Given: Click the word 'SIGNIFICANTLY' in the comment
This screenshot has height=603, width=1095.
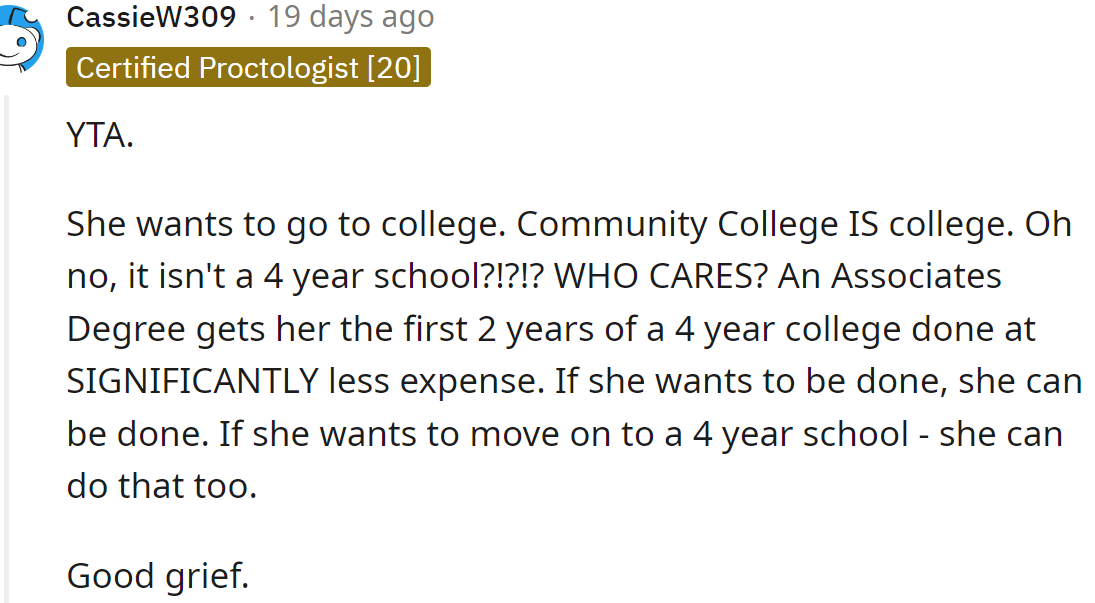Looking at the screenshot, I should pyautogui.click(x=190, y=380).
